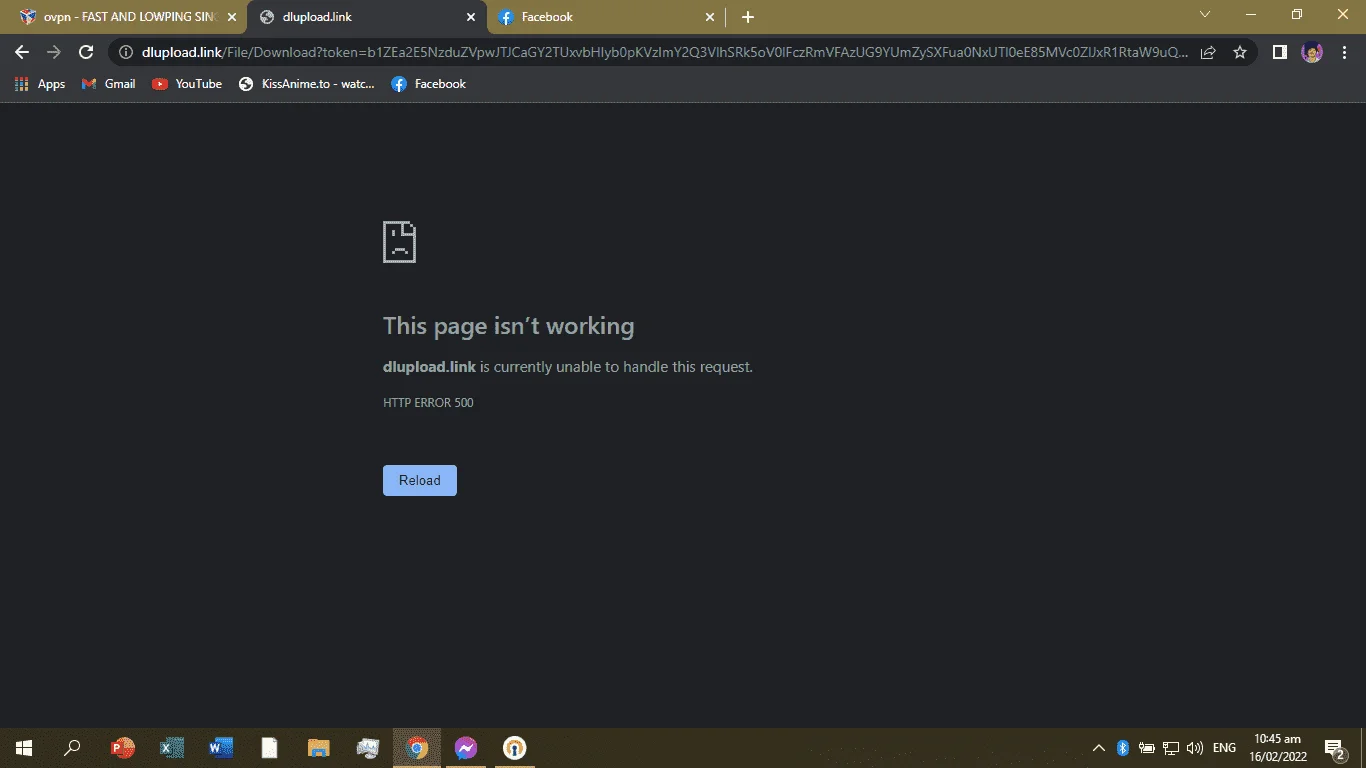Open the app right of File Explorer on taskbar
Image resolution: width=1366 pixels, height=768 pixels.
pyautogui.click(x=368, y=748)
